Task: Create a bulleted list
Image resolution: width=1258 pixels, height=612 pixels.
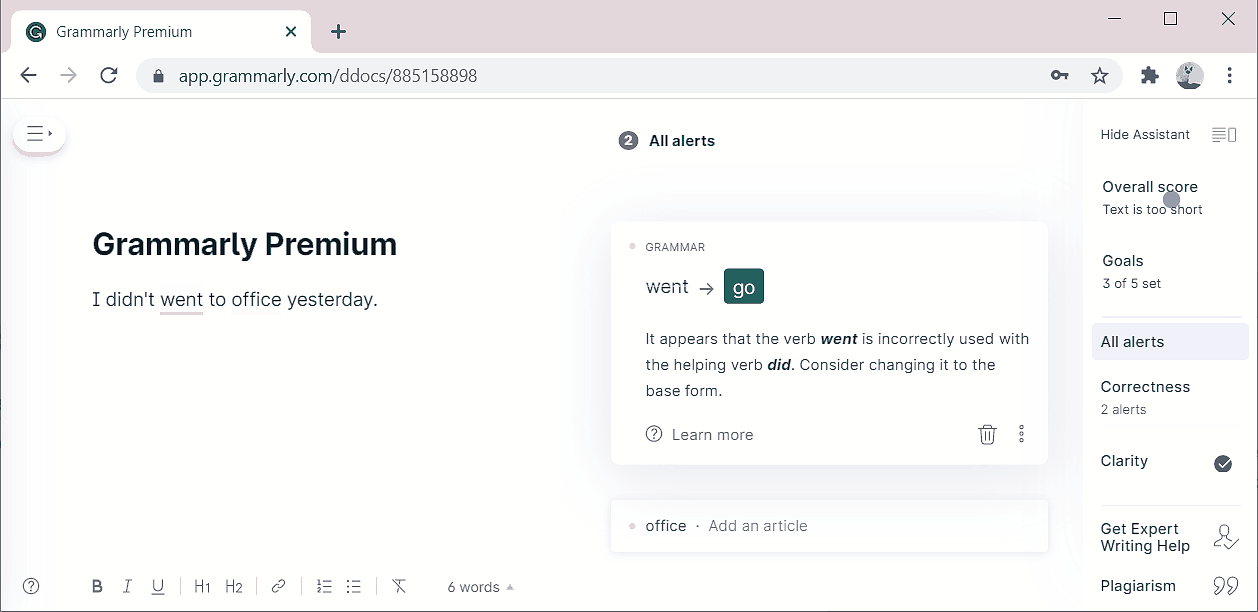Action: point(353,587)
